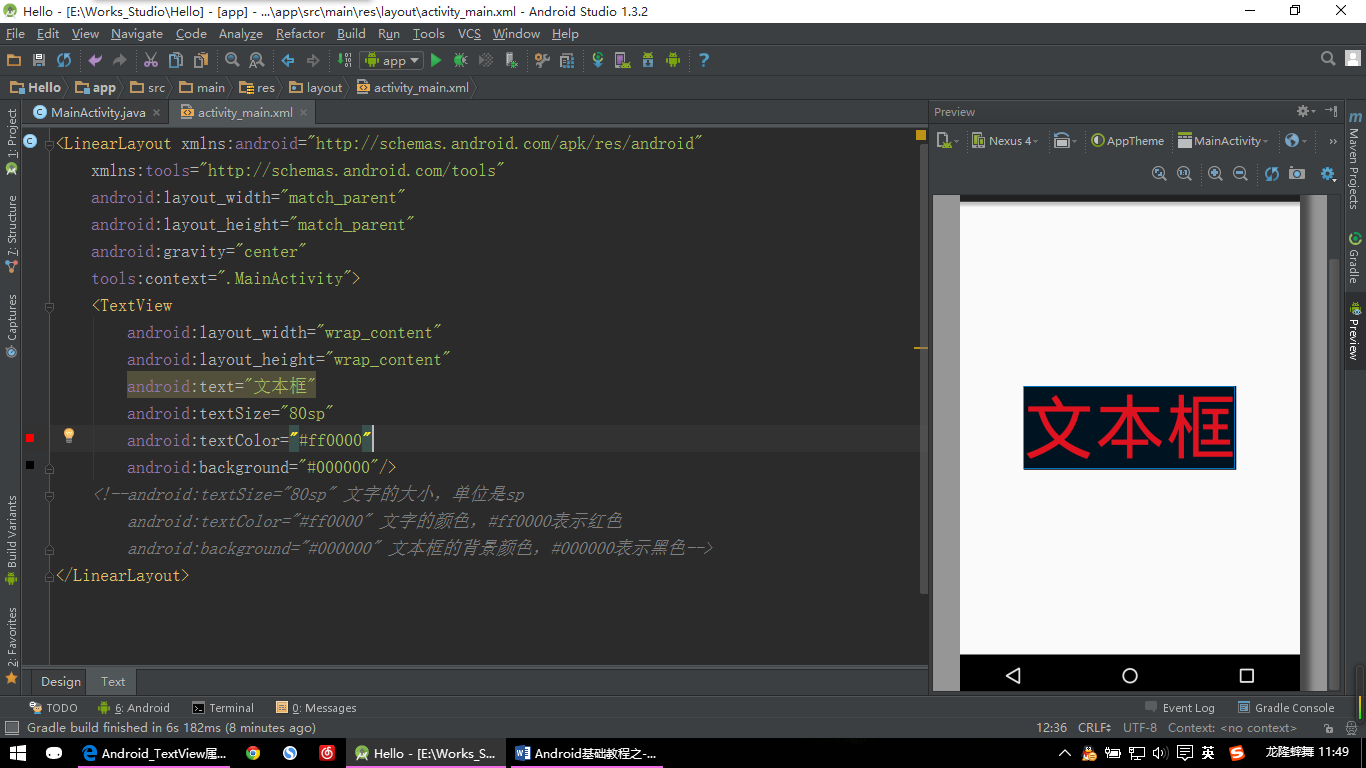Start debugging with the green bug icon

click(x=461, y=60)
